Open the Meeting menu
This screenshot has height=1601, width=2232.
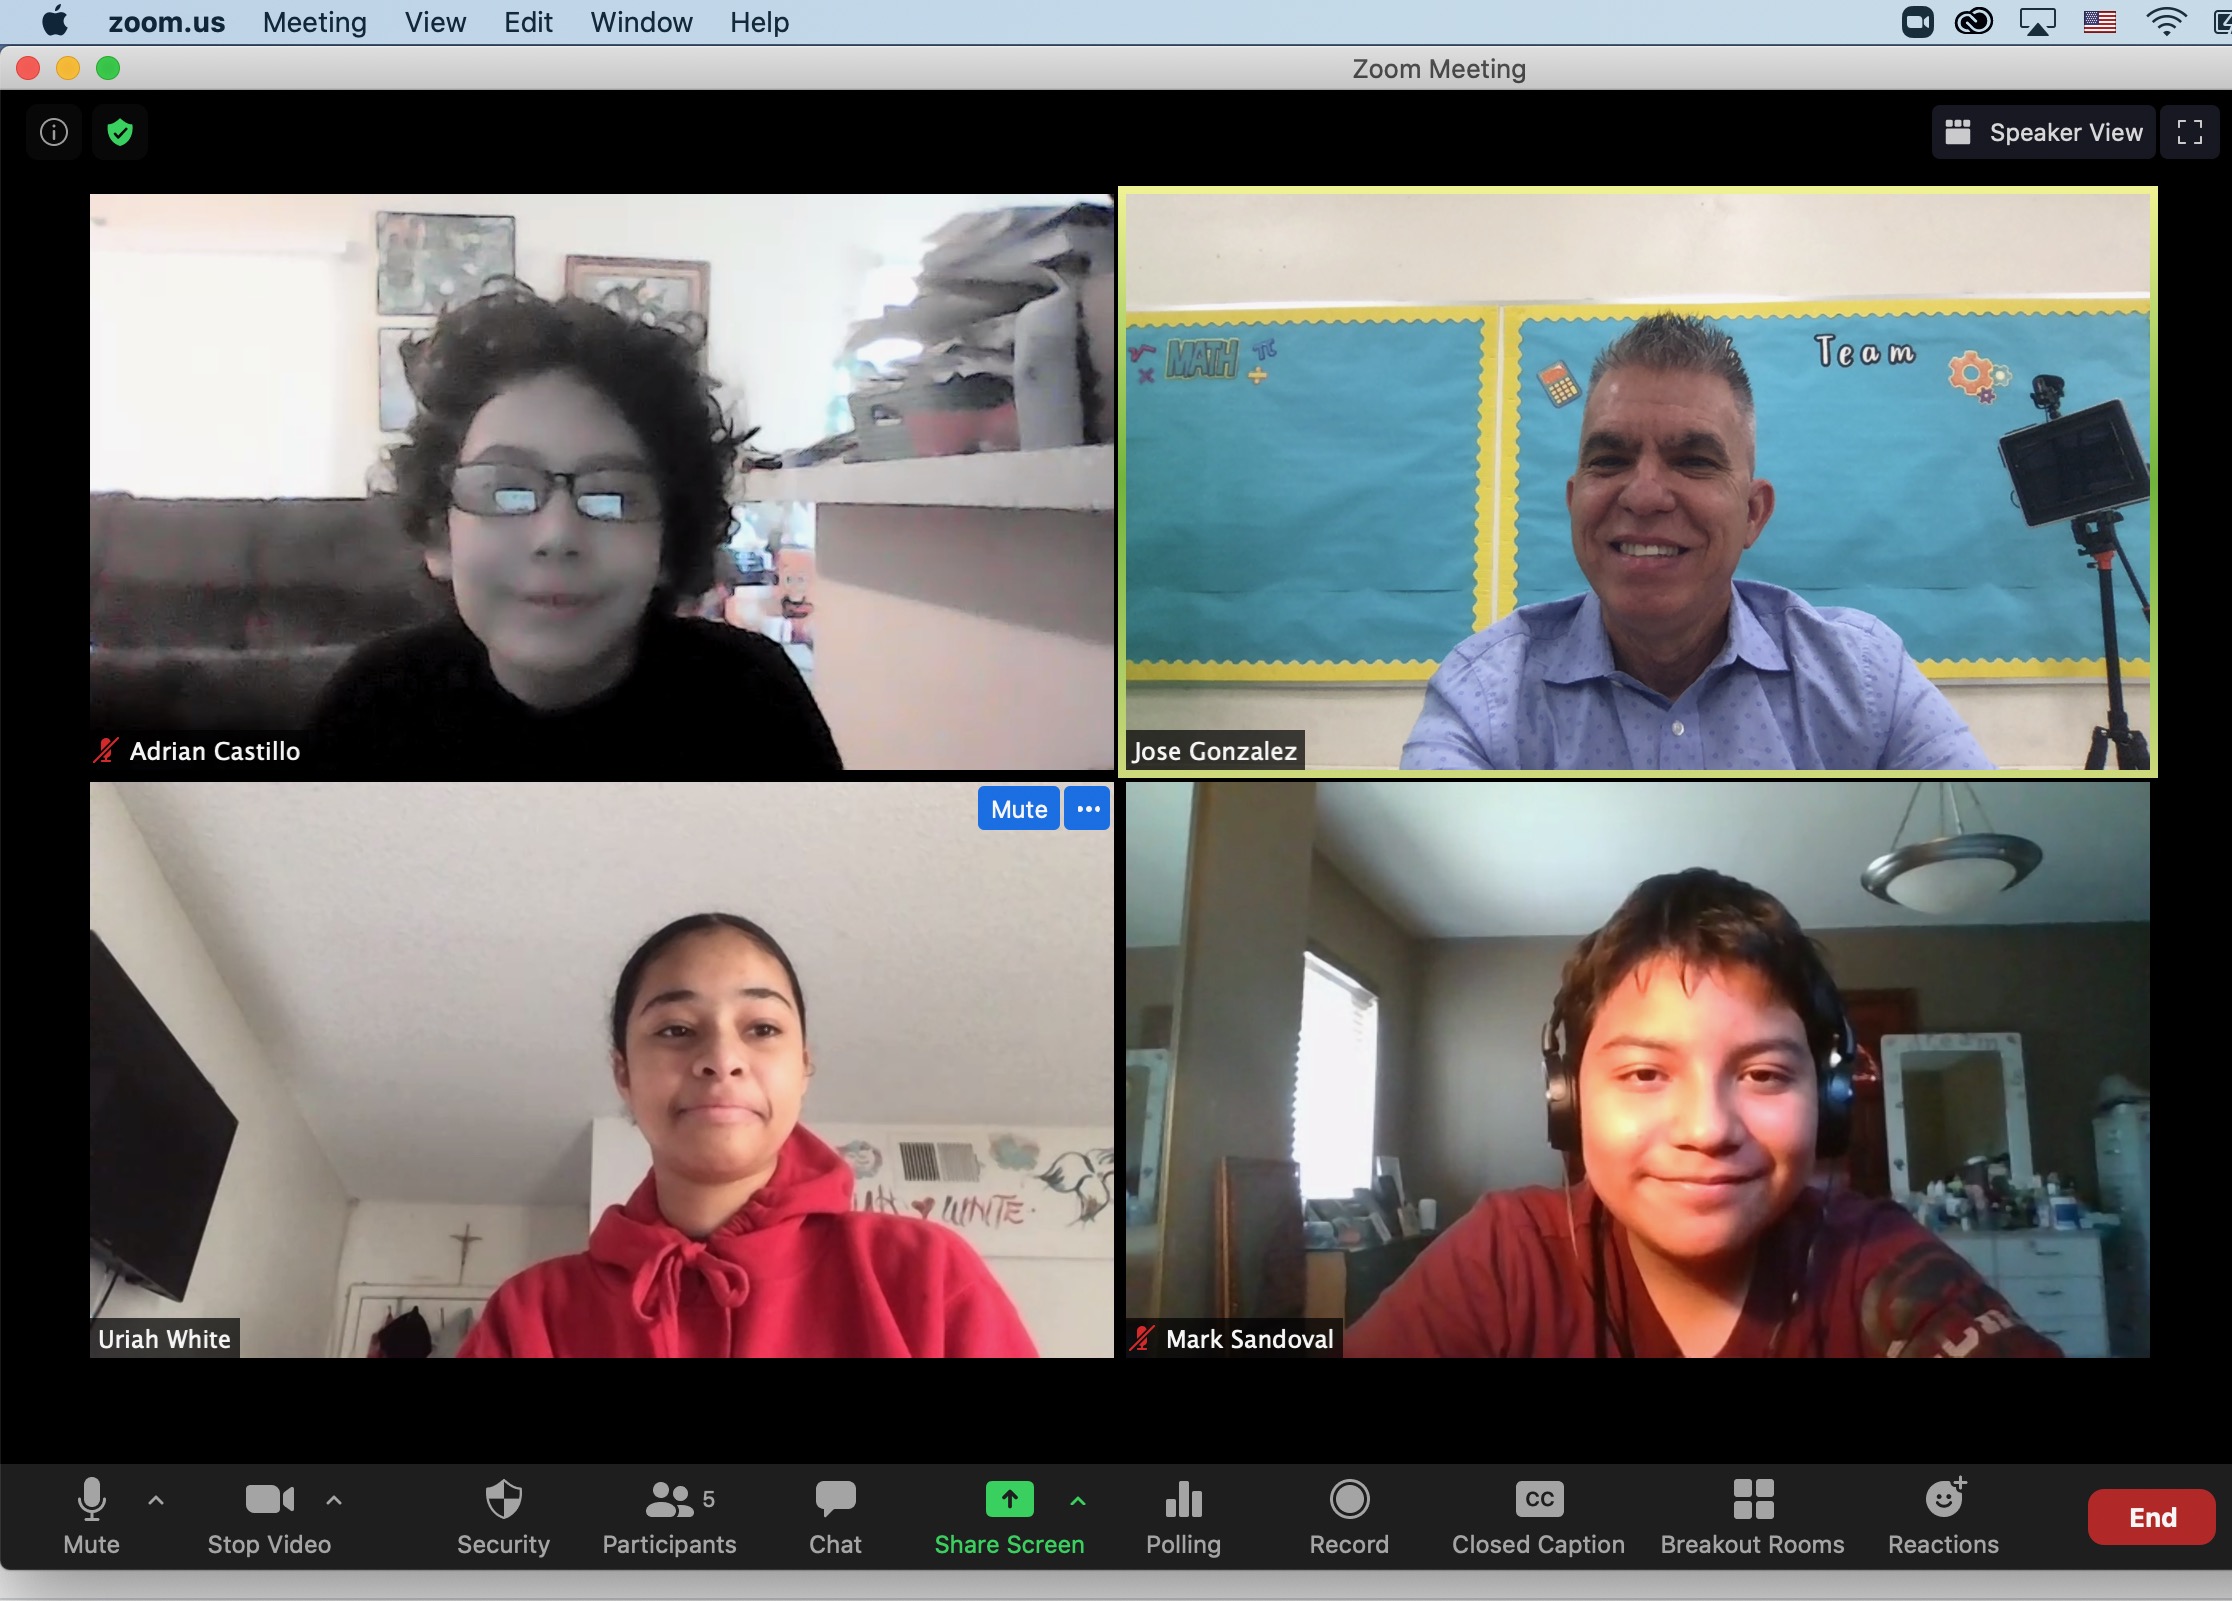[x=317, y=21]
